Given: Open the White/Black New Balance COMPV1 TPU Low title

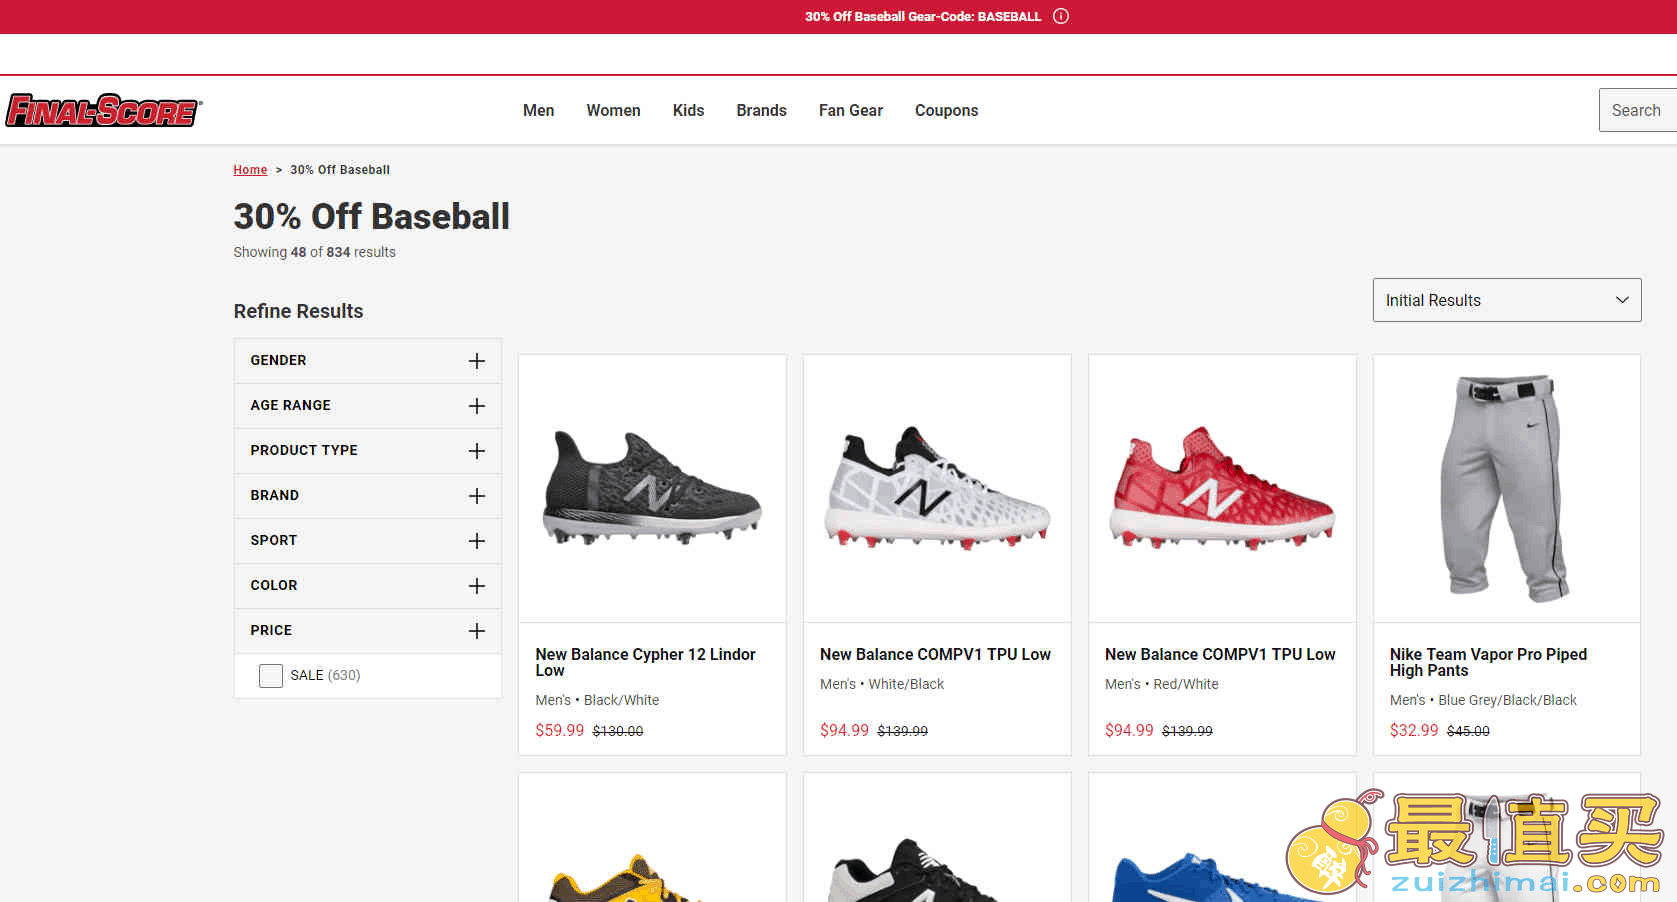Looking at the screenshot, I should (935, 654).
